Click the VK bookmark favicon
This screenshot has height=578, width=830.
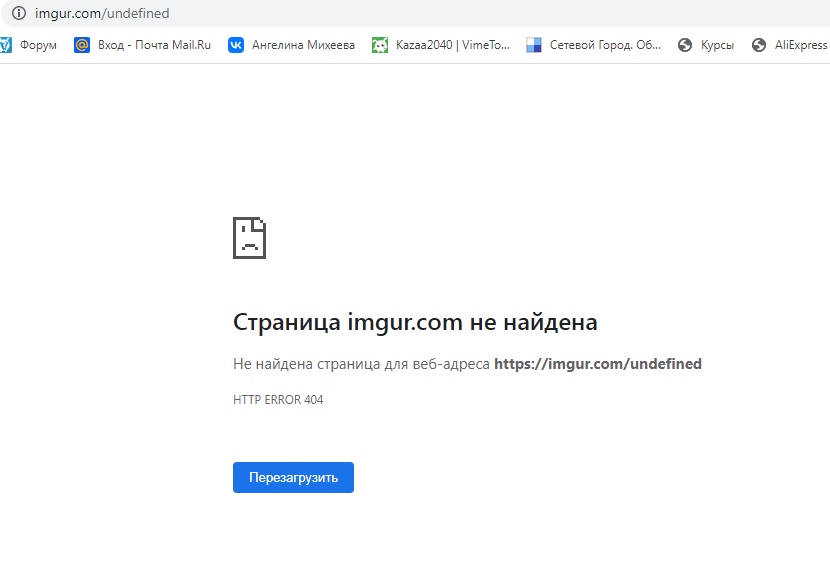(x=236, y=45)
